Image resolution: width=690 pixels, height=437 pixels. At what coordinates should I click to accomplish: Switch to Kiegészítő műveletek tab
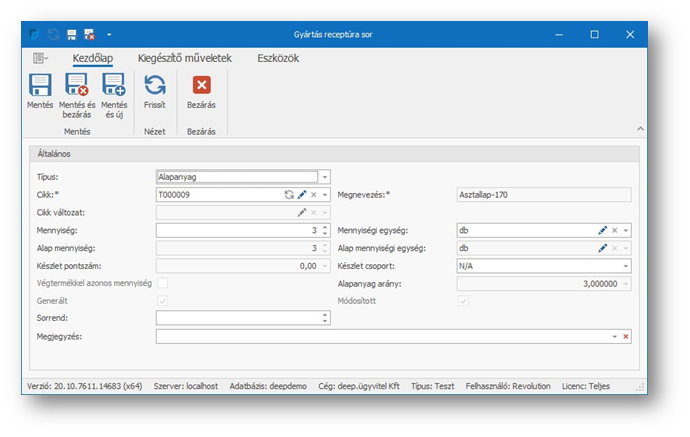tap(185, 58)
